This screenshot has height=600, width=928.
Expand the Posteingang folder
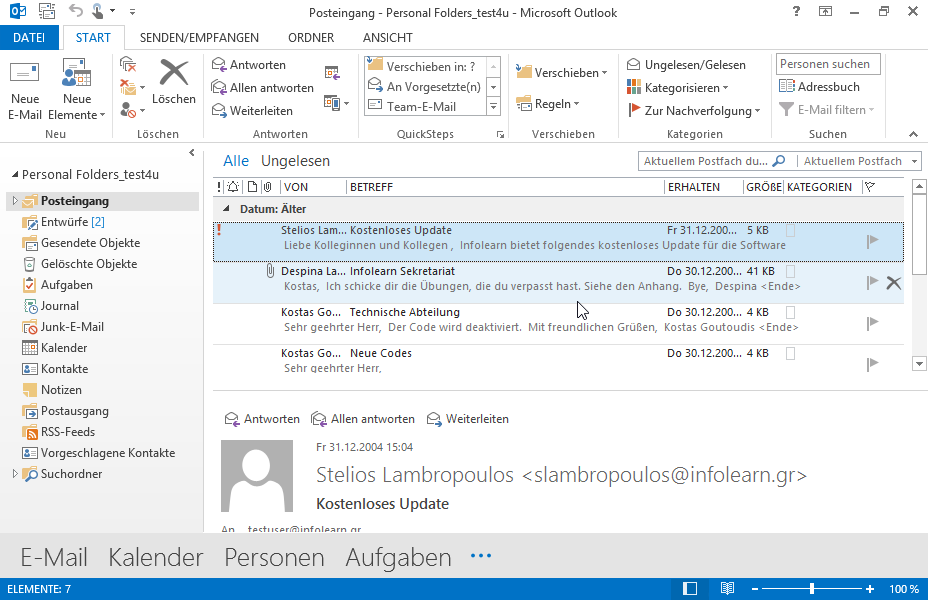(x=15, y=201)
